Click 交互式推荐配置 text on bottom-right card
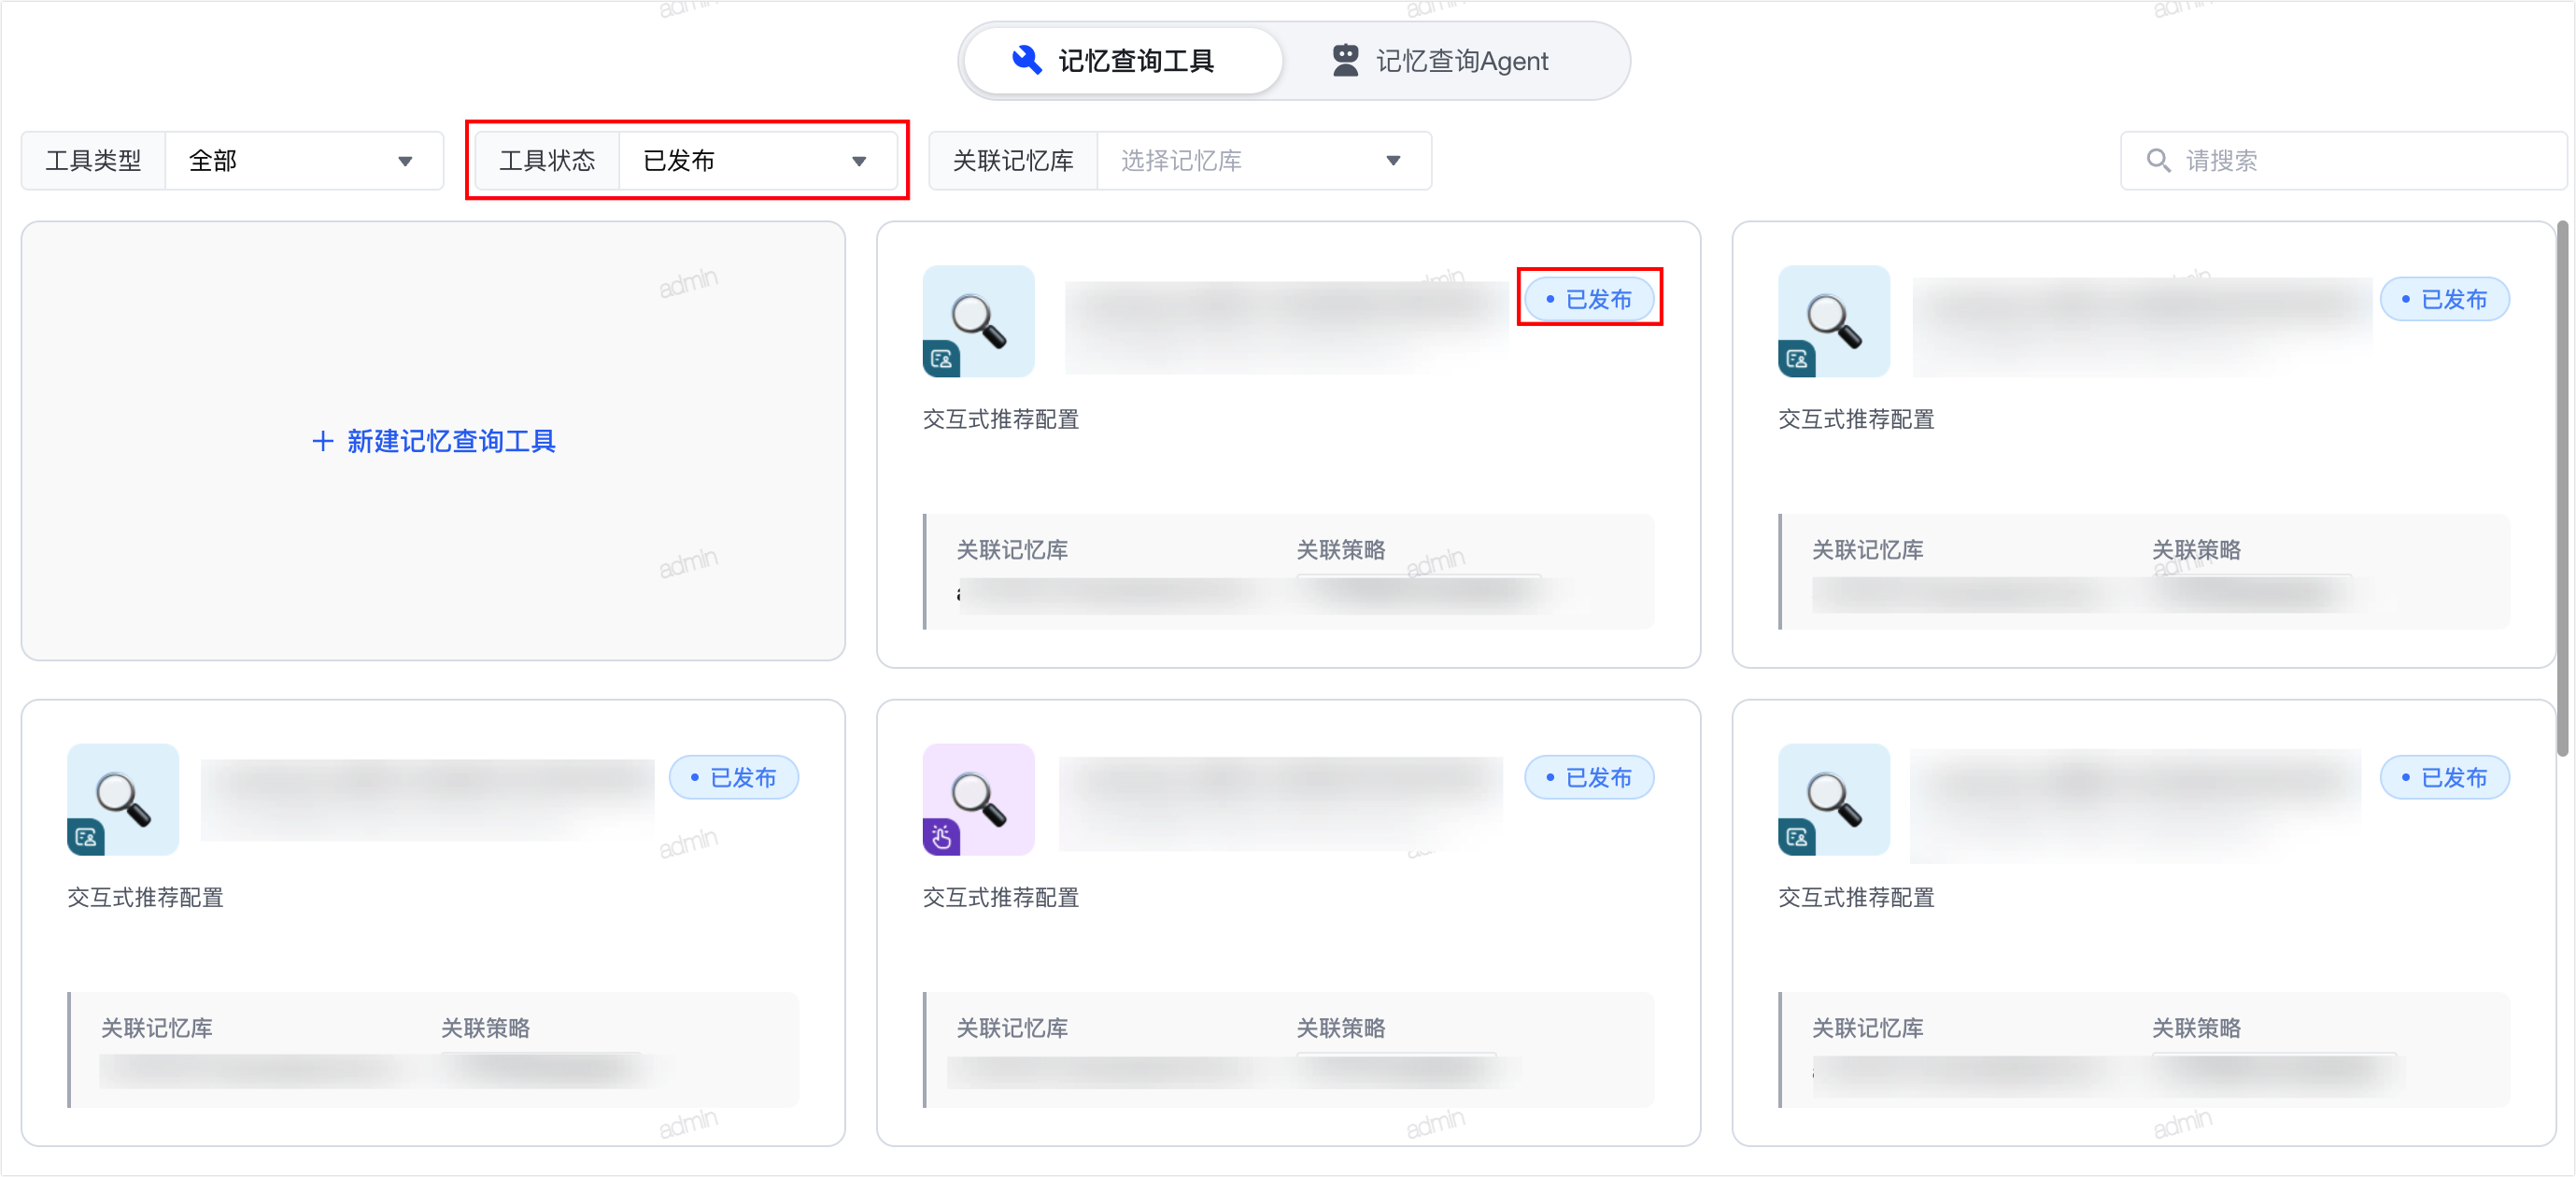The image size is (2576, 1177). (1856, 897)
